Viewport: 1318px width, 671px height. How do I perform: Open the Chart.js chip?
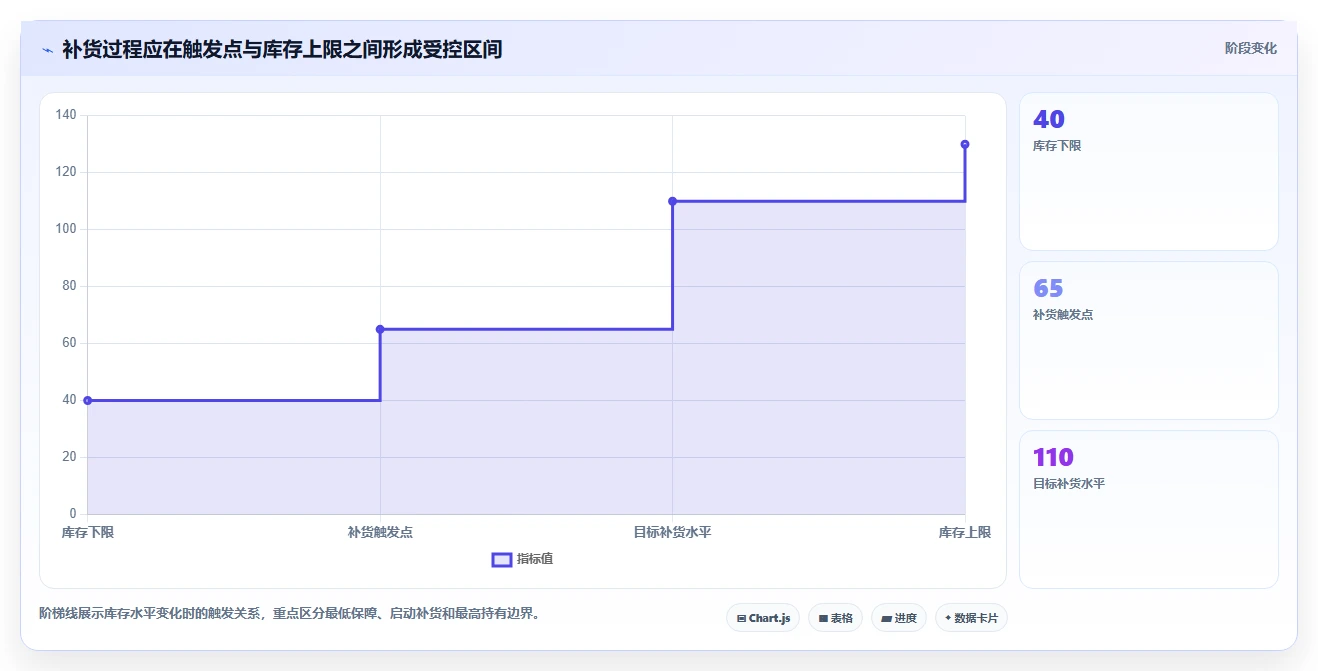tap(763, 618)
